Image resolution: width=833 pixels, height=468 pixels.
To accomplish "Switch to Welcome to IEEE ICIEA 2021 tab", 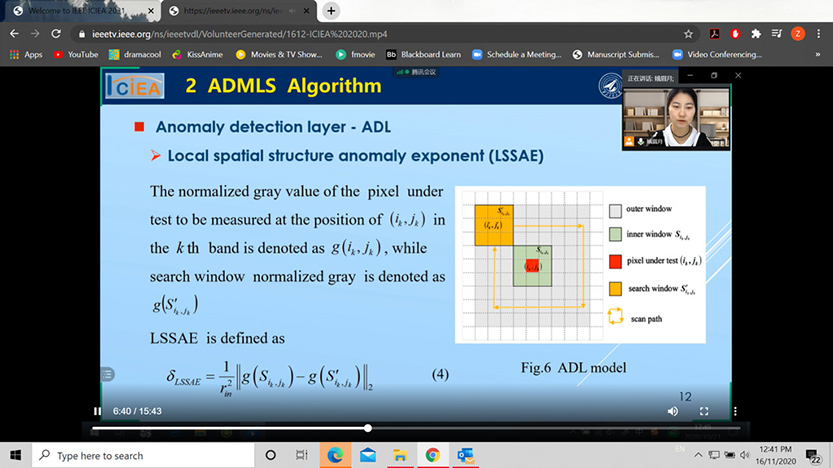I will pos(77,11).
